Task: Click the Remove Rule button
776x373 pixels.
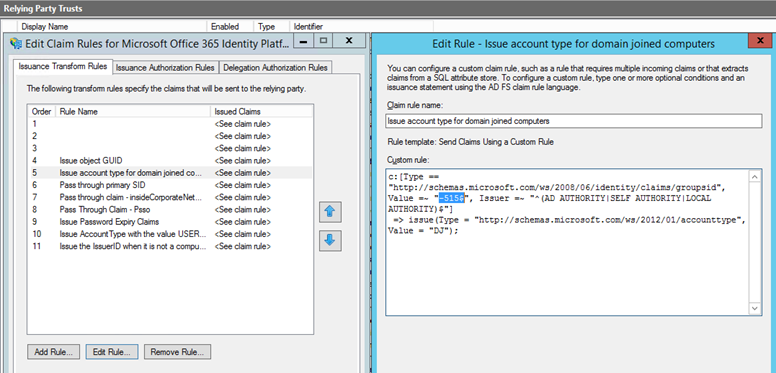Action: (177, 352)
